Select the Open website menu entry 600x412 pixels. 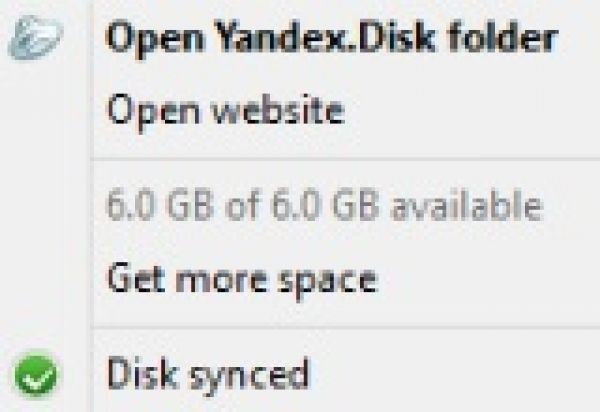[225, 109]
